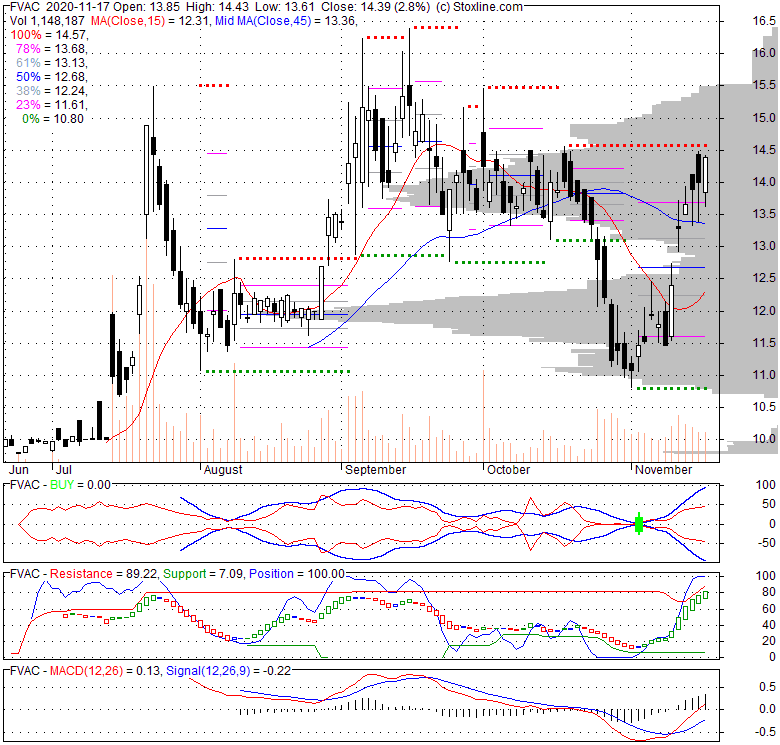
Task: Click the MA(Close,15) = 12.31 legend
Action: [151, 21]
